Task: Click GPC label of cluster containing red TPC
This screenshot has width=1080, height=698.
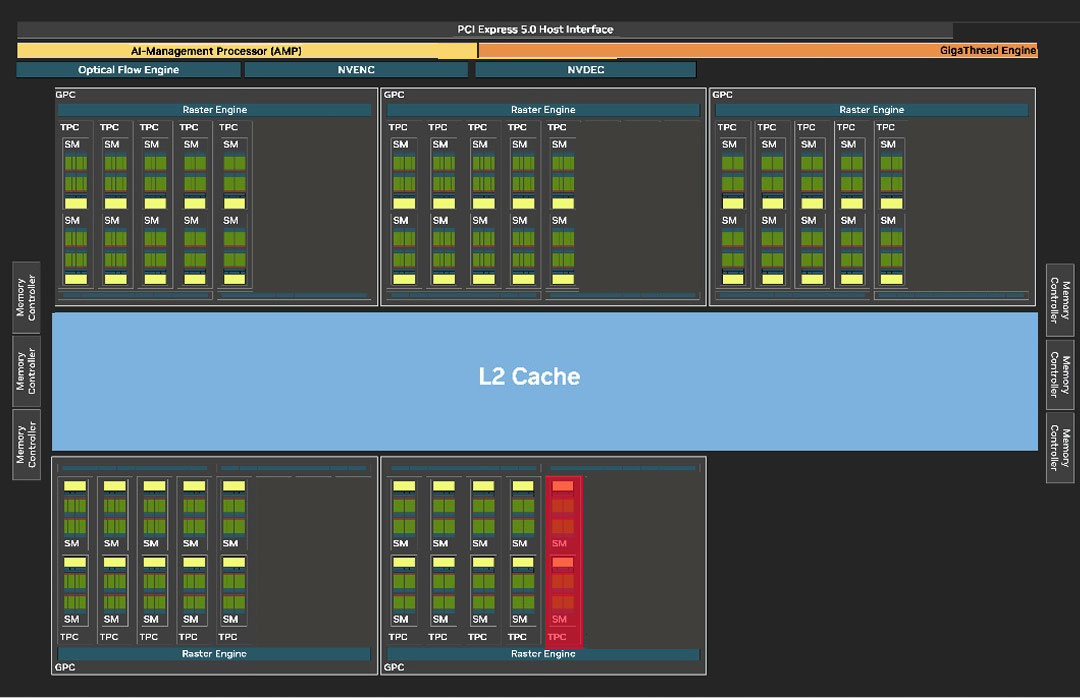Action: 394,667
